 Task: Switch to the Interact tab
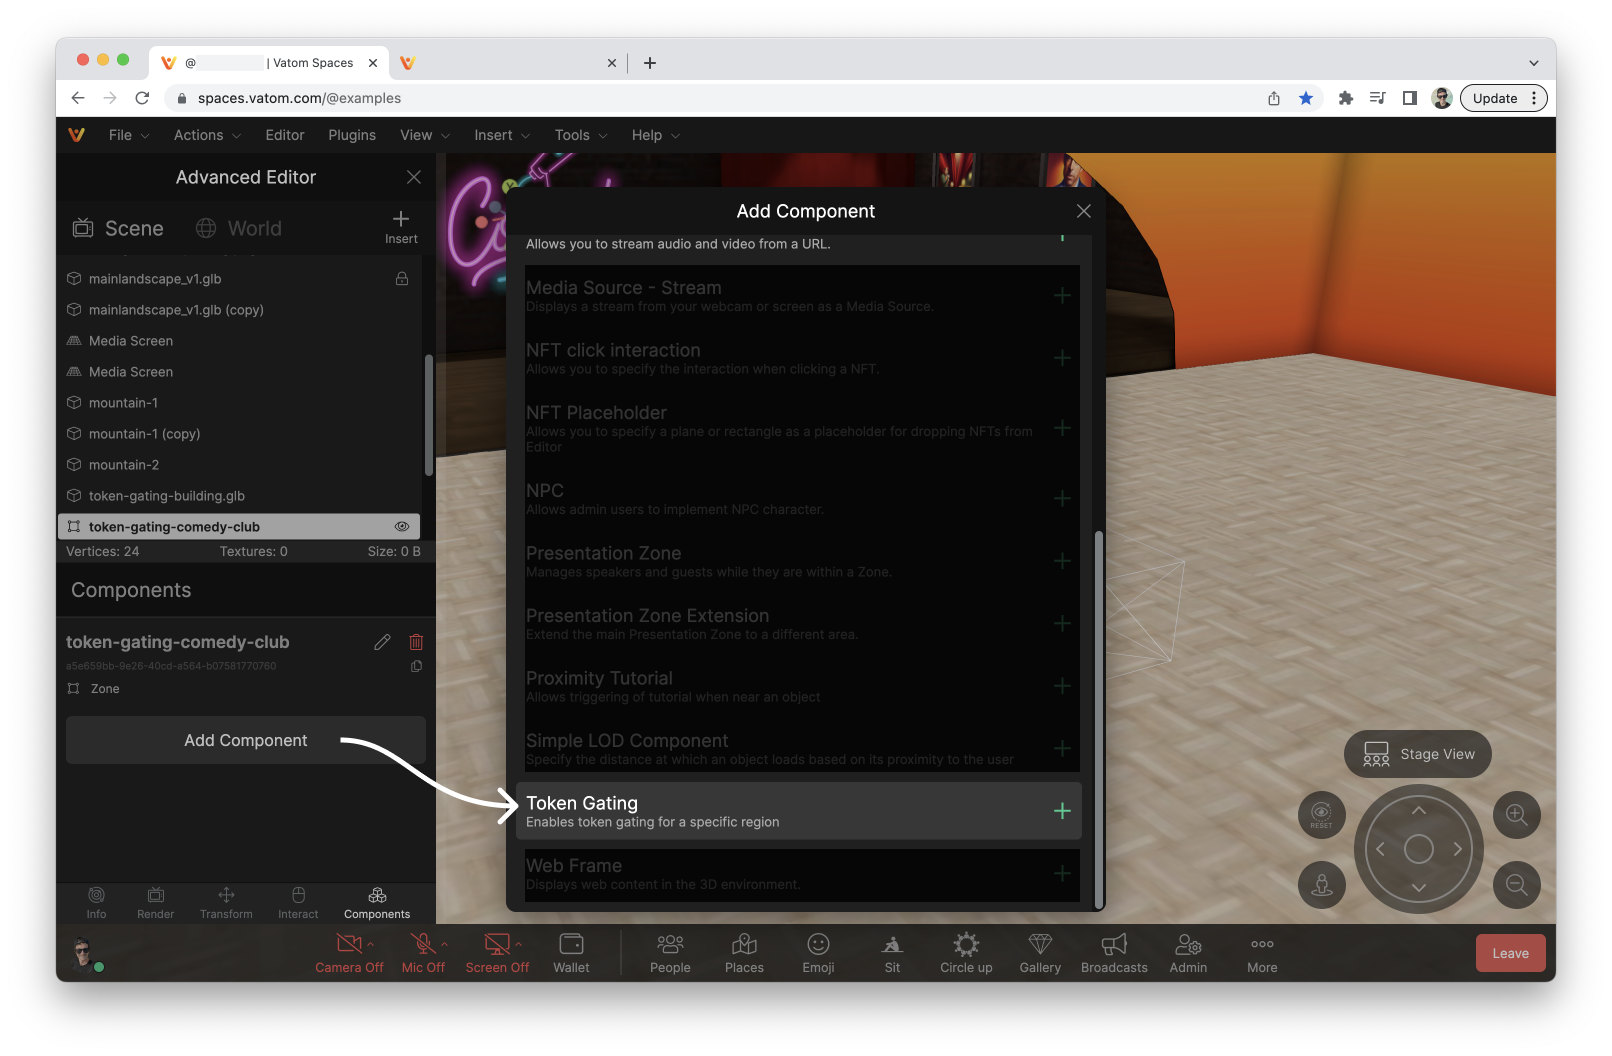pos(298,903)
